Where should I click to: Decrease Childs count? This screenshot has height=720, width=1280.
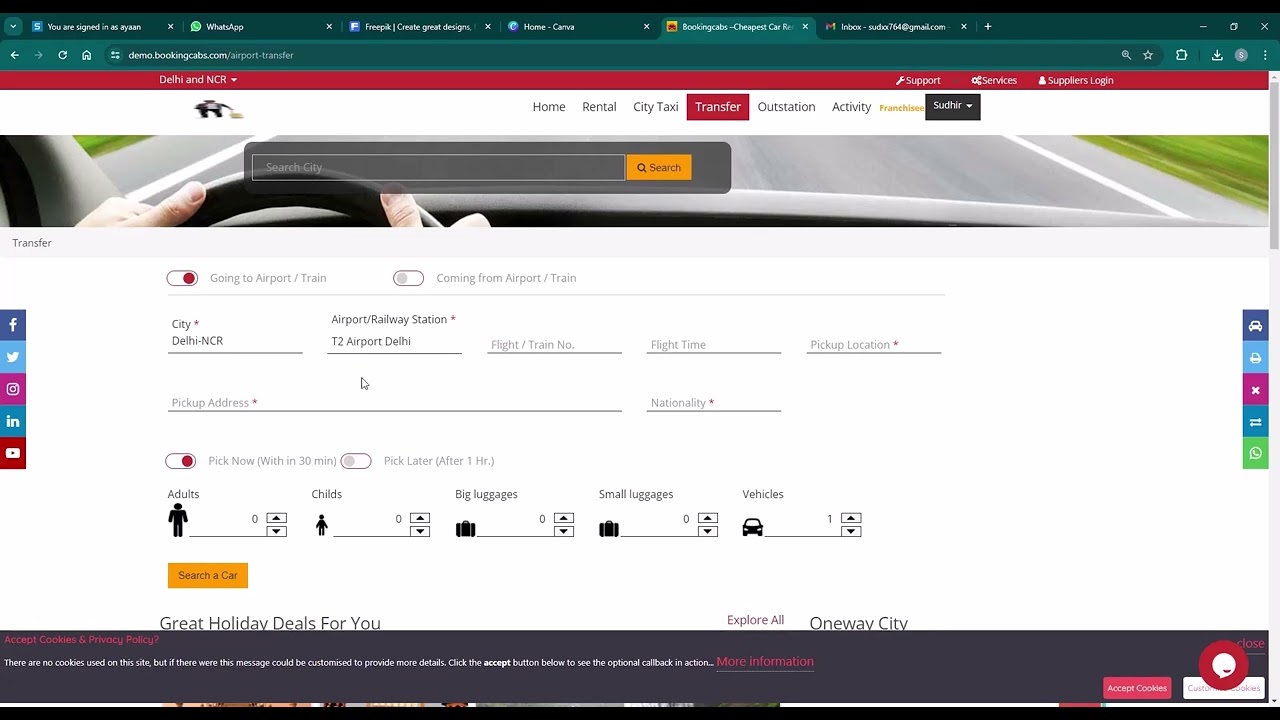click(x=420, y=531)
